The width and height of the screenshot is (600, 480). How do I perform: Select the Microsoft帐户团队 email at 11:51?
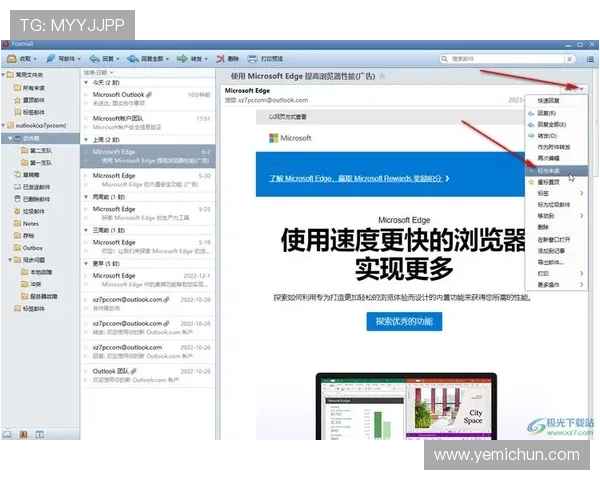pos(148,123)
